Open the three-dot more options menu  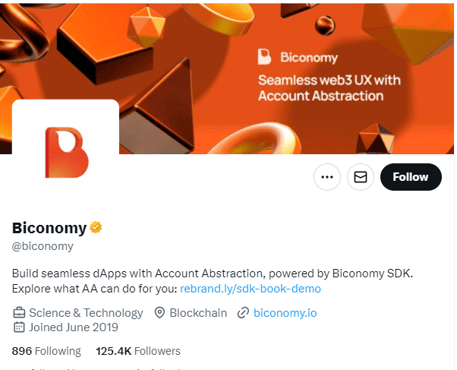327,177
